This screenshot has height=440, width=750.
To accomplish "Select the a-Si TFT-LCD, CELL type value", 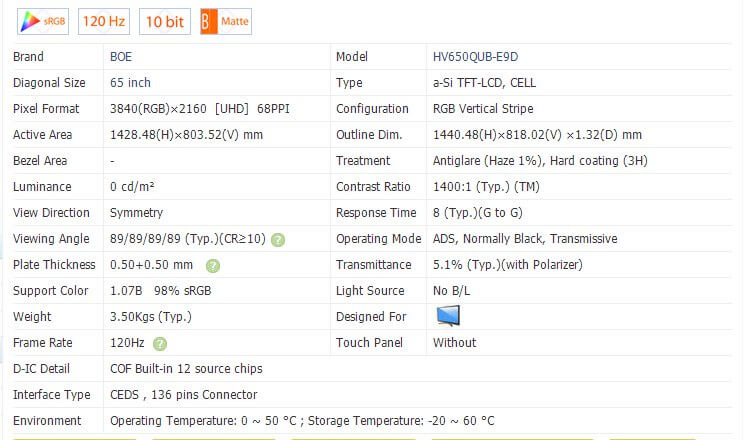I will coord(486,83).
